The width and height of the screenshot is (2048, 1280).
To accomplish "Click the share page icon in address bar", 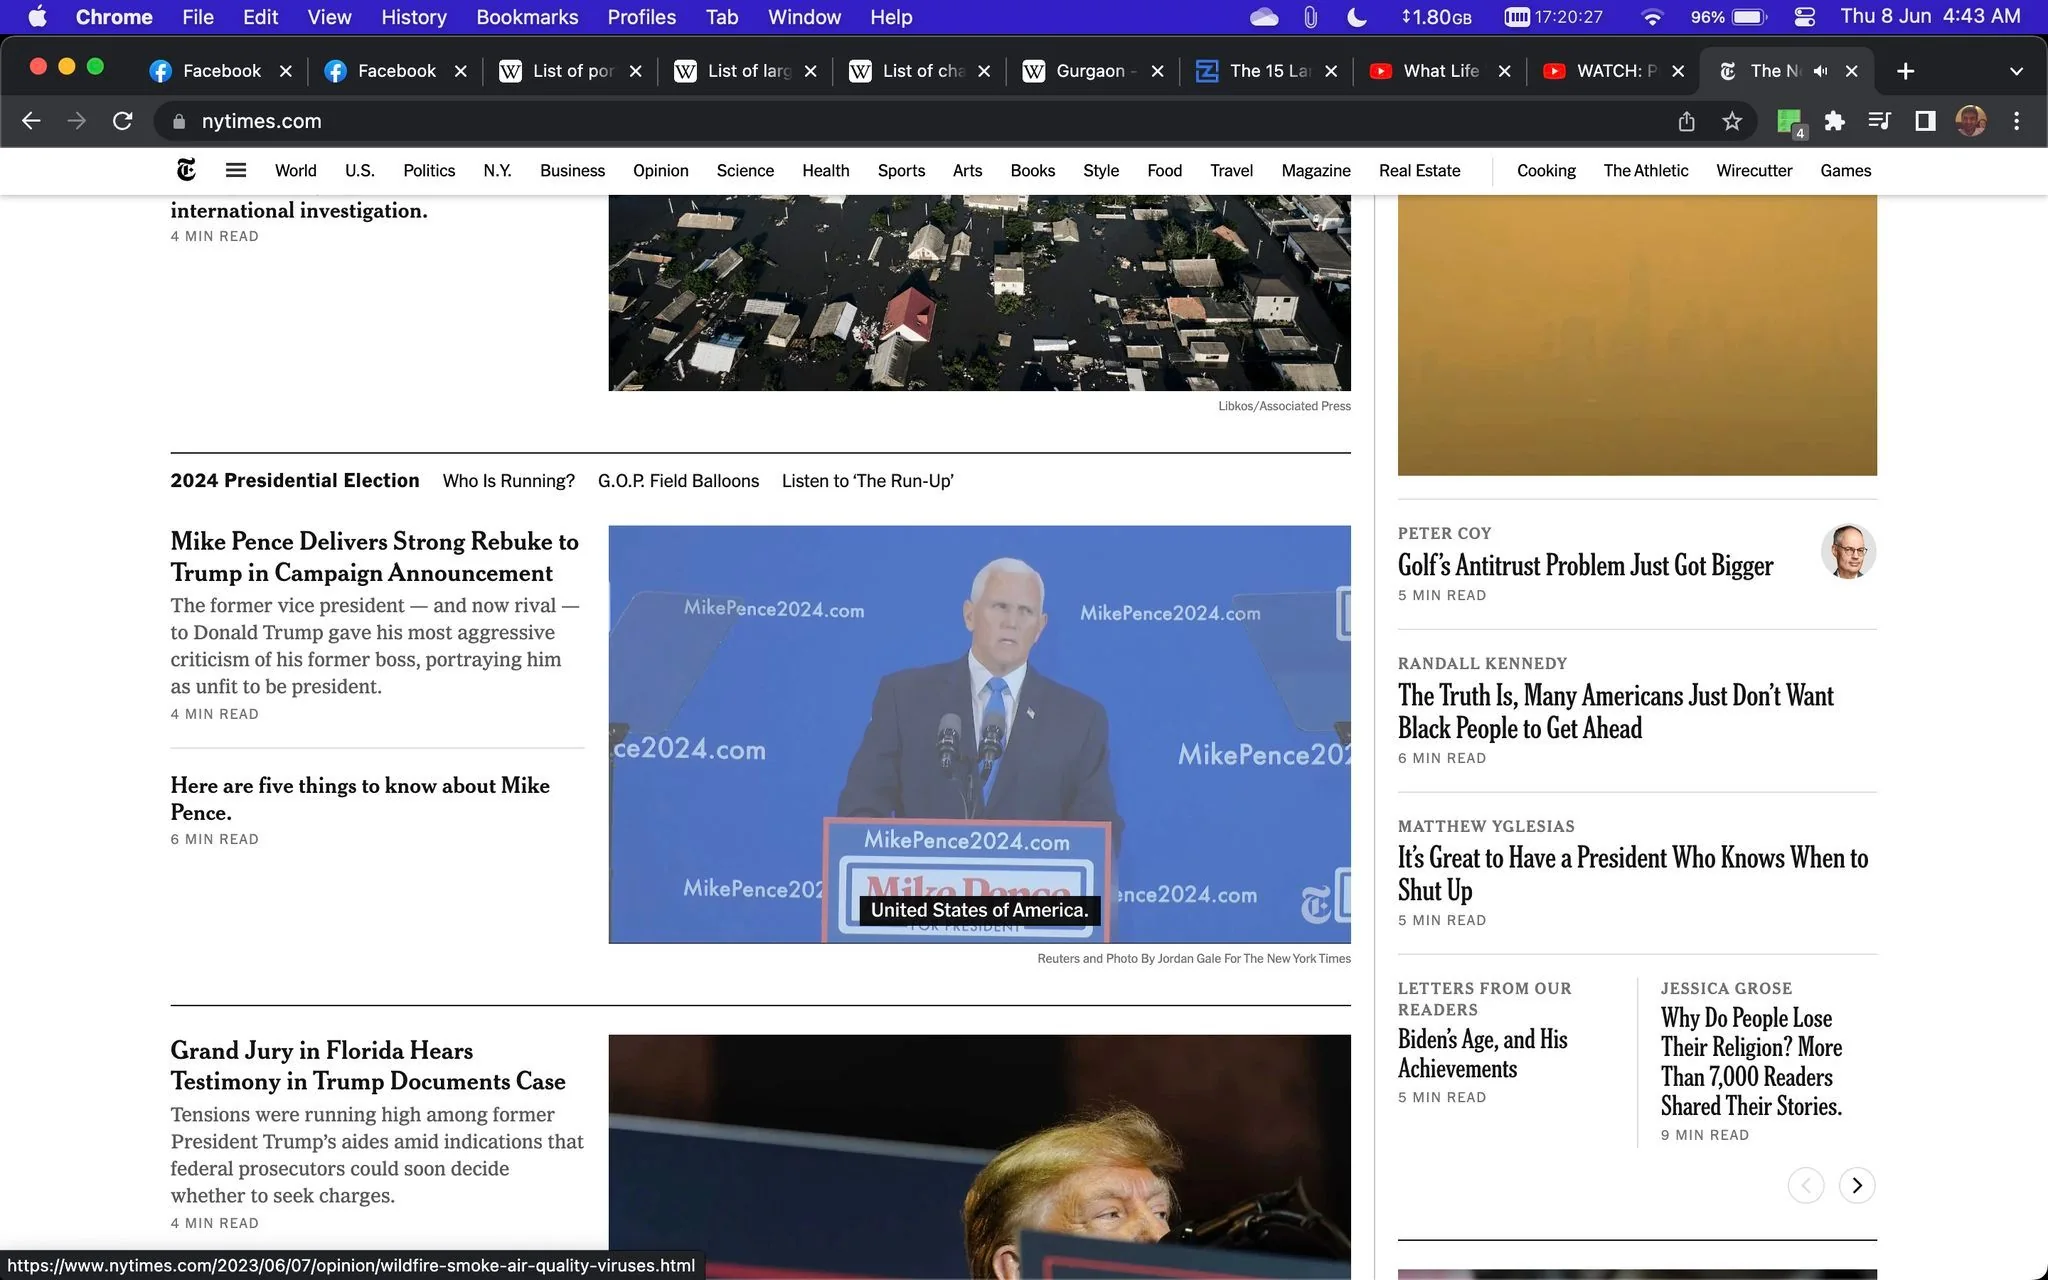I will [x=1686, y=121].
